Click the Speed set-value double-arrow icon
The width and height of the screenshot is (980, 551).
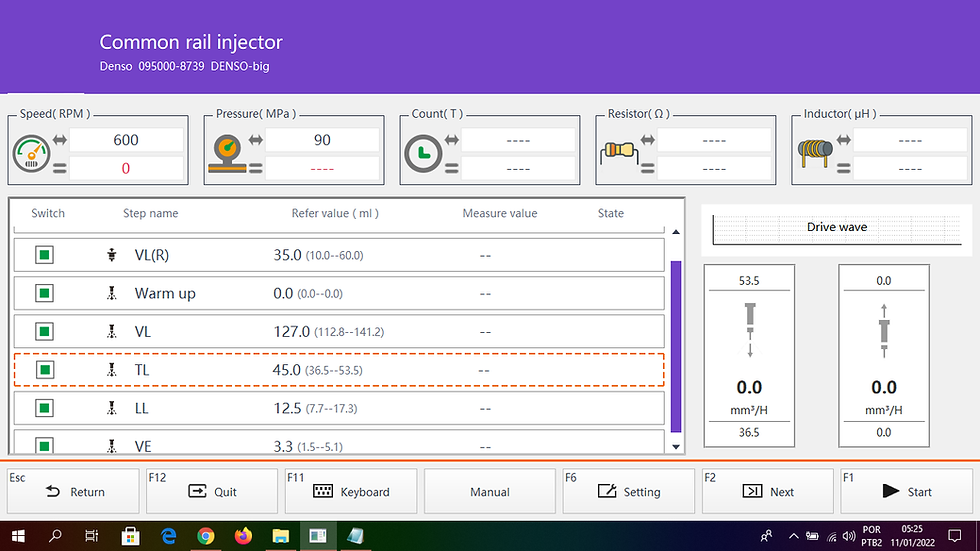(x=60, y=140)
